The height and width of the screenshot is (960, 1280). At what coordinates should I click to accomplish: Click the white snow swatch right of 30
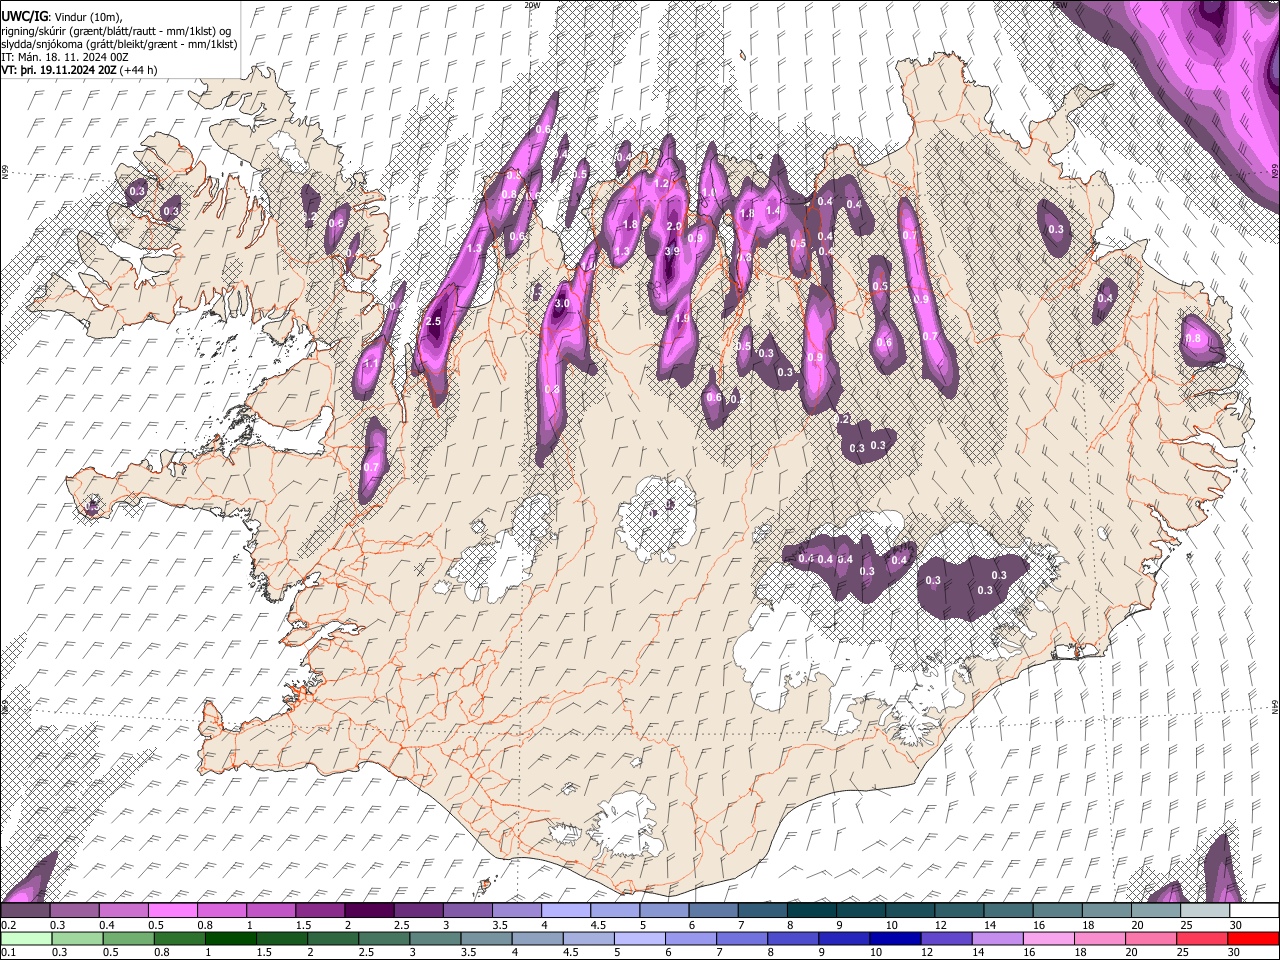coord(1254,910)
